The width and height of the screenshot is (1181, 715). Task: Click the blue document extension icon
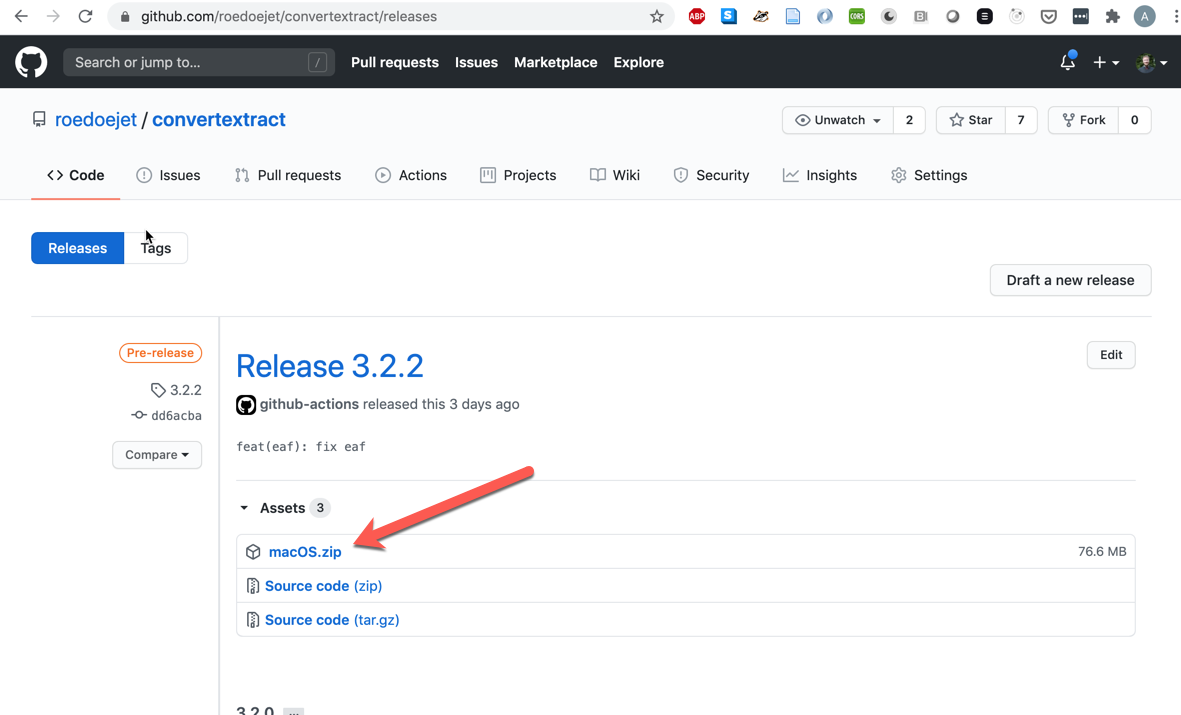792,17
